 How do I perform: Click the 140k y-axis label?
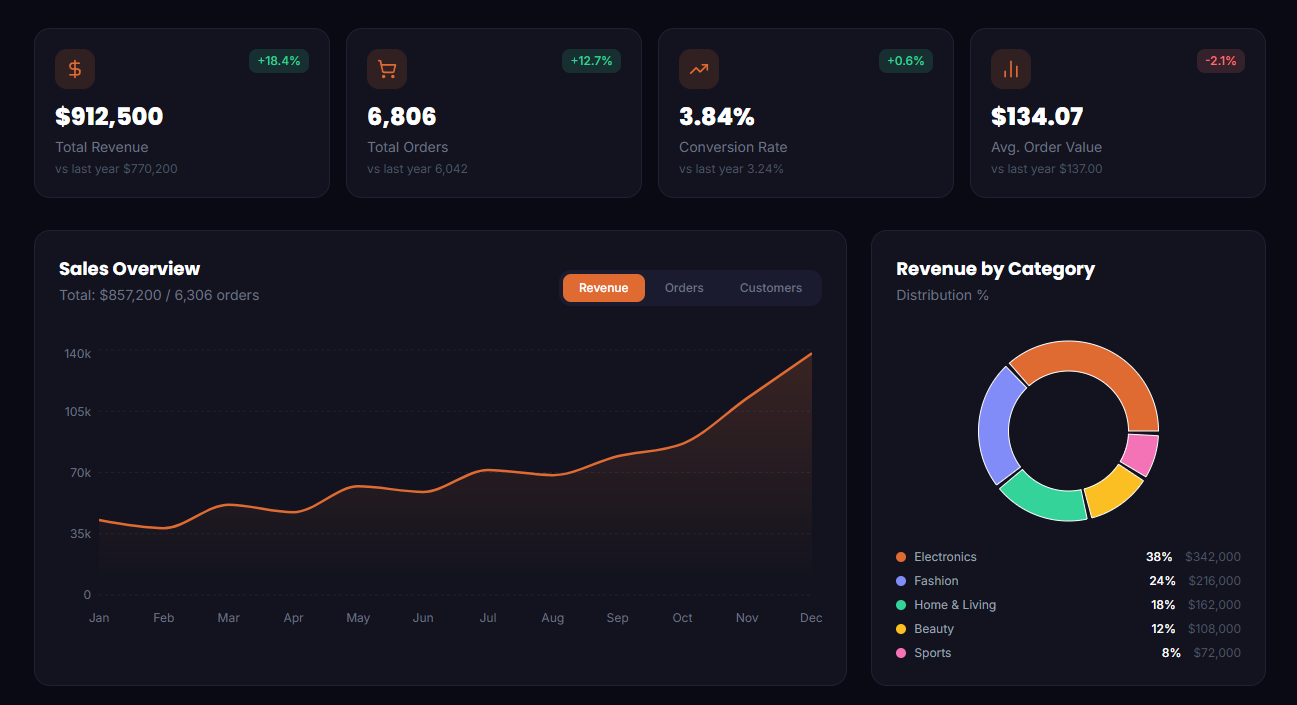pyautogui.click(x=78, y=354)
